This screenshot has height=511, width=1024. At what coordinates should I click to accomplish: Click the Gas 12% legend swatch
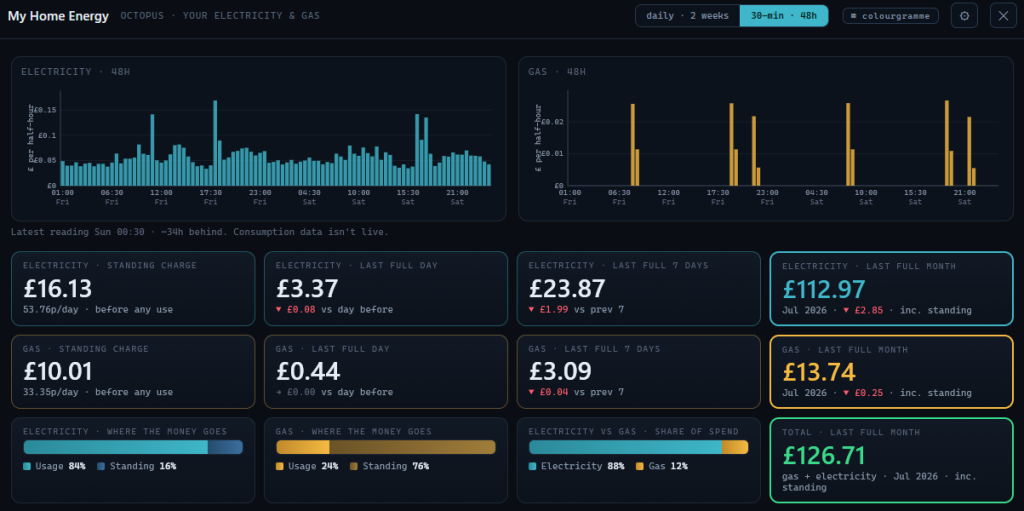[640, 467]
